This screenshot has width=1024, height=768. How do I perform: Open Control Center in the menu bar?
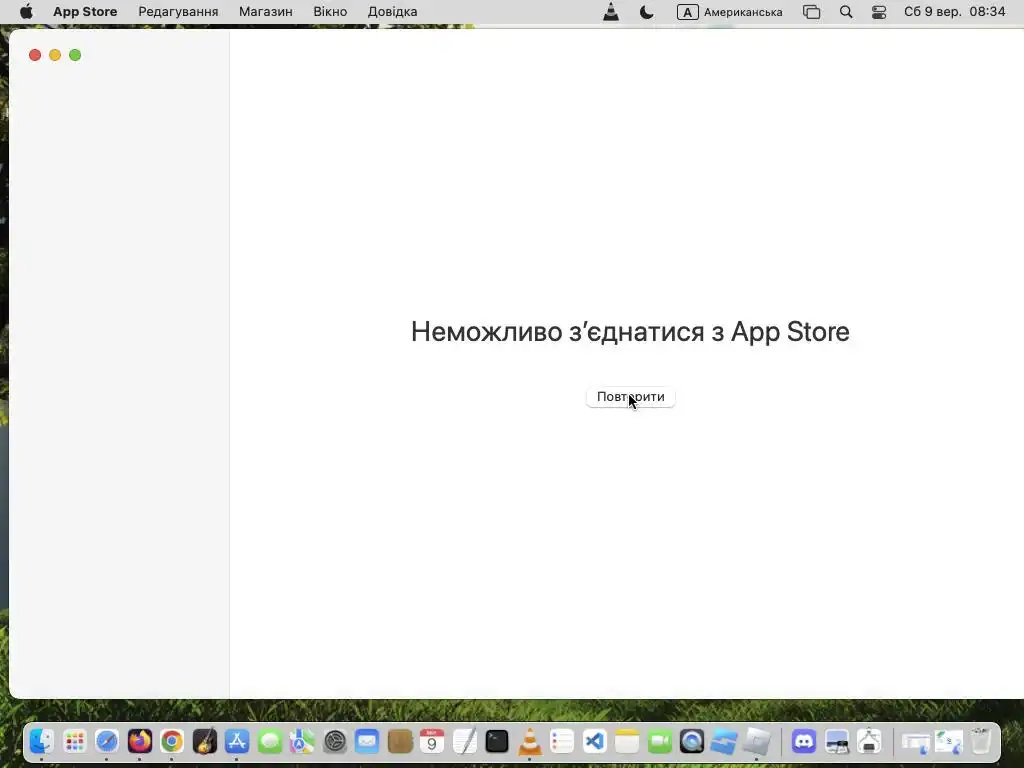[879, 12]
